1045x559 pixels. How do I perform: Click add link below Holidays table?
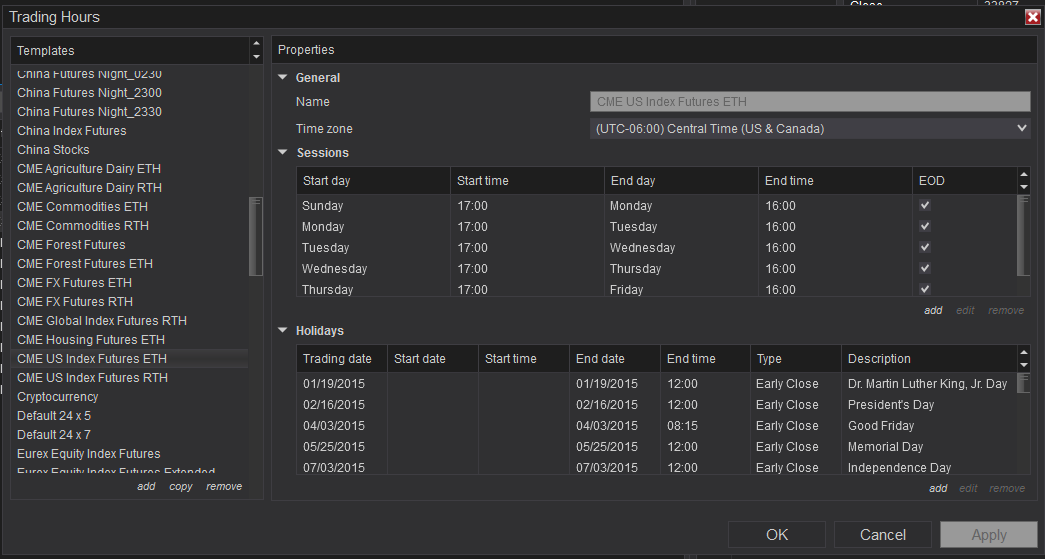[938, 488]
